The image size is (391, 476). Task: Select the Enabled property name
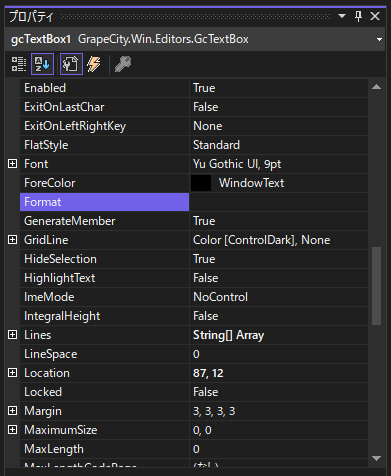(45, 88)
